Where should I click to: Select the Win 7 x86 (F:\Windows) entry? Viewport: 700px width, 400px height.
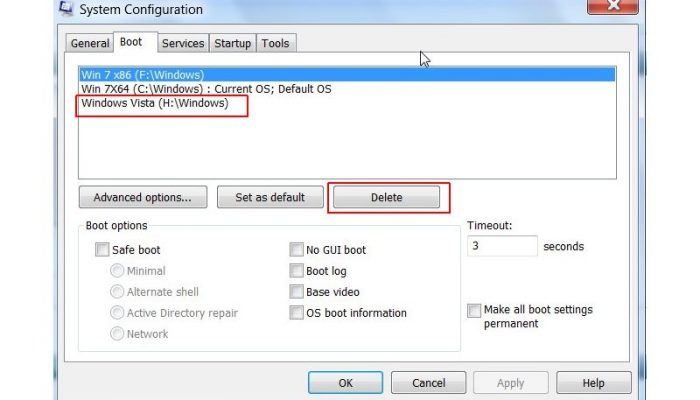(x=347, y=75)
